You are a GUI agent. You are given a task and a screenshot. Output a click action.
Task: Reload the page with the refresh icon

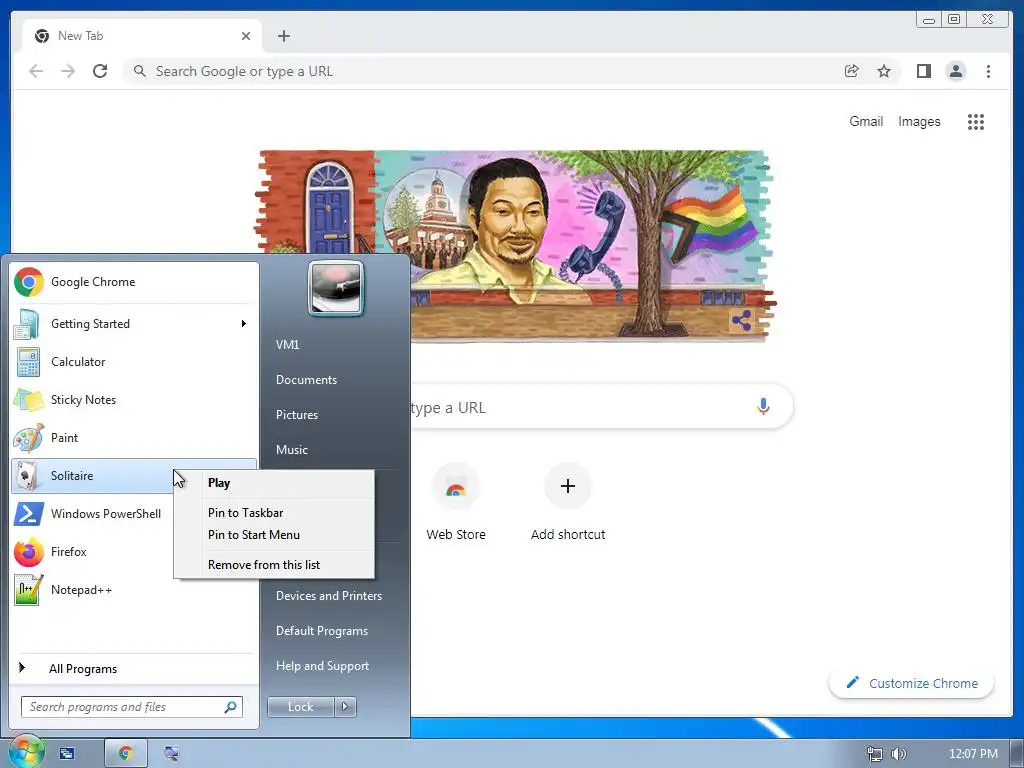100,71
